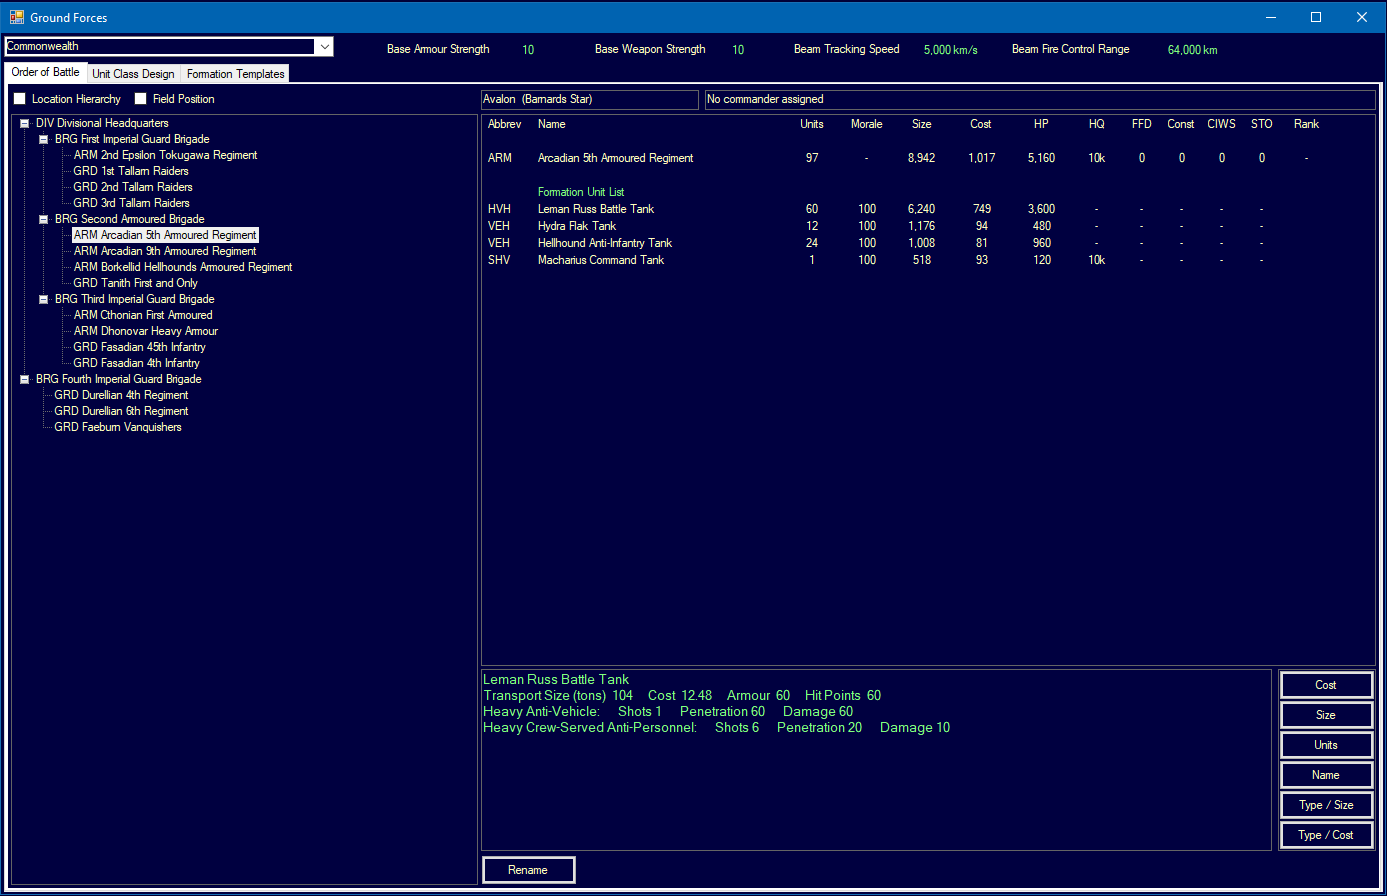Select GRD 1st Tallarn Raiders
Viewport: 1387px width, 896px height.
coord(131,171)
